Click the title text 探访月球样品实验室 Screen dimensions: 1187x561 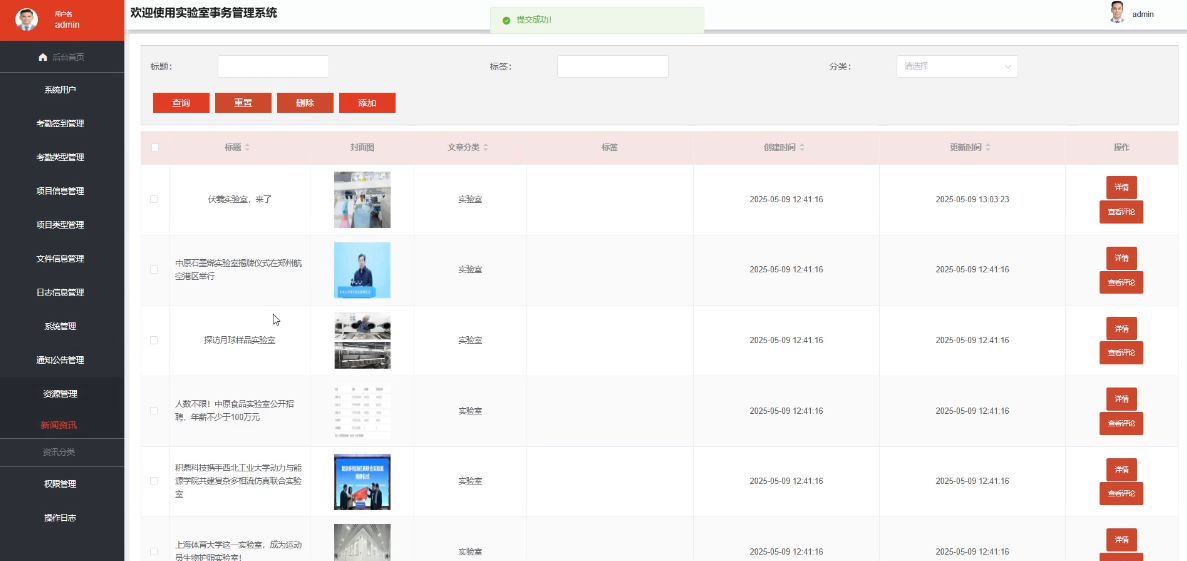(x=239, y=341)
